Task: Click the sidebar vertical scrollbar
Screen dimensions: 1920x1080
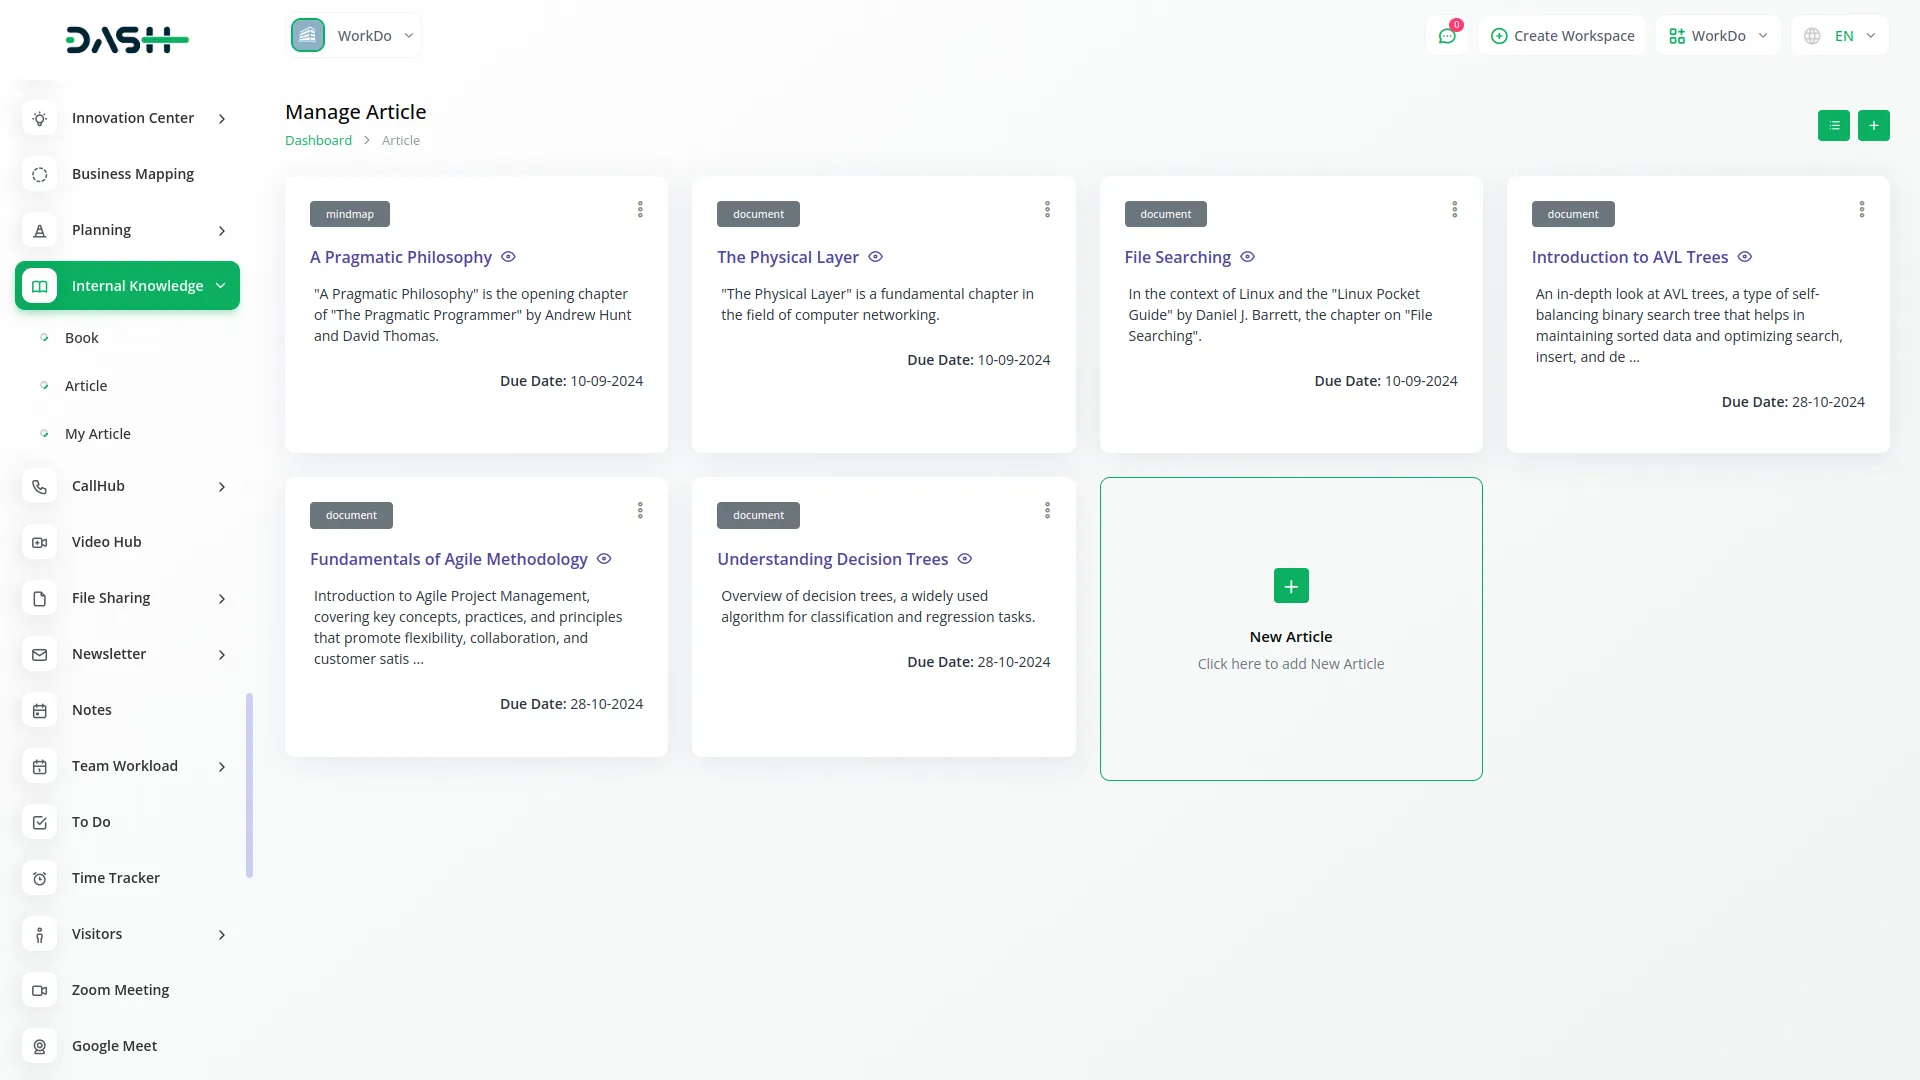Action: click(x=249, y=785)
